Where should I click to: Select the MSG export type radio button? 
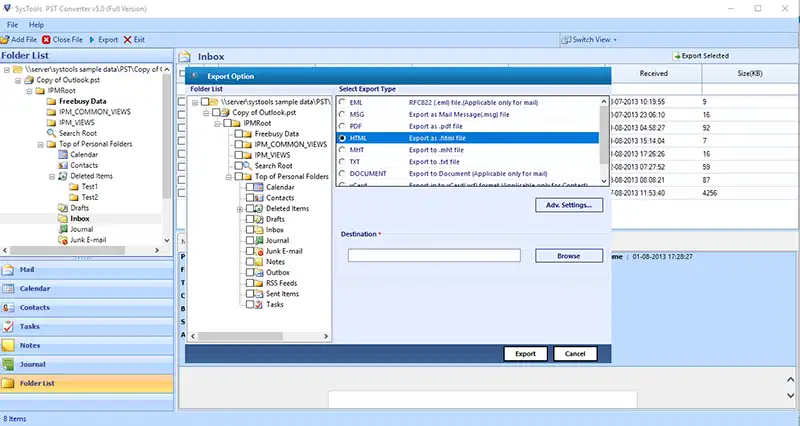tap(342, 114)
